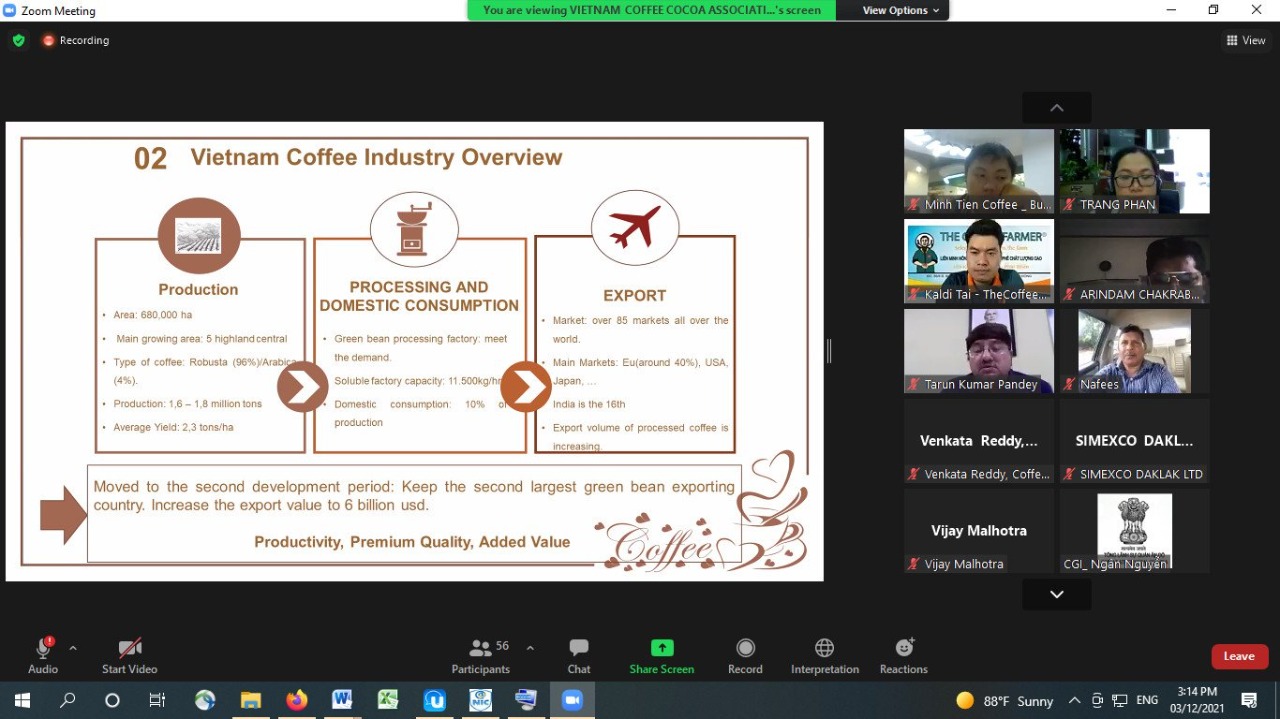Viewport: 1280px width, 719px height.
Task: Unmute microphone with the Audio button
Action: point(43,656)
